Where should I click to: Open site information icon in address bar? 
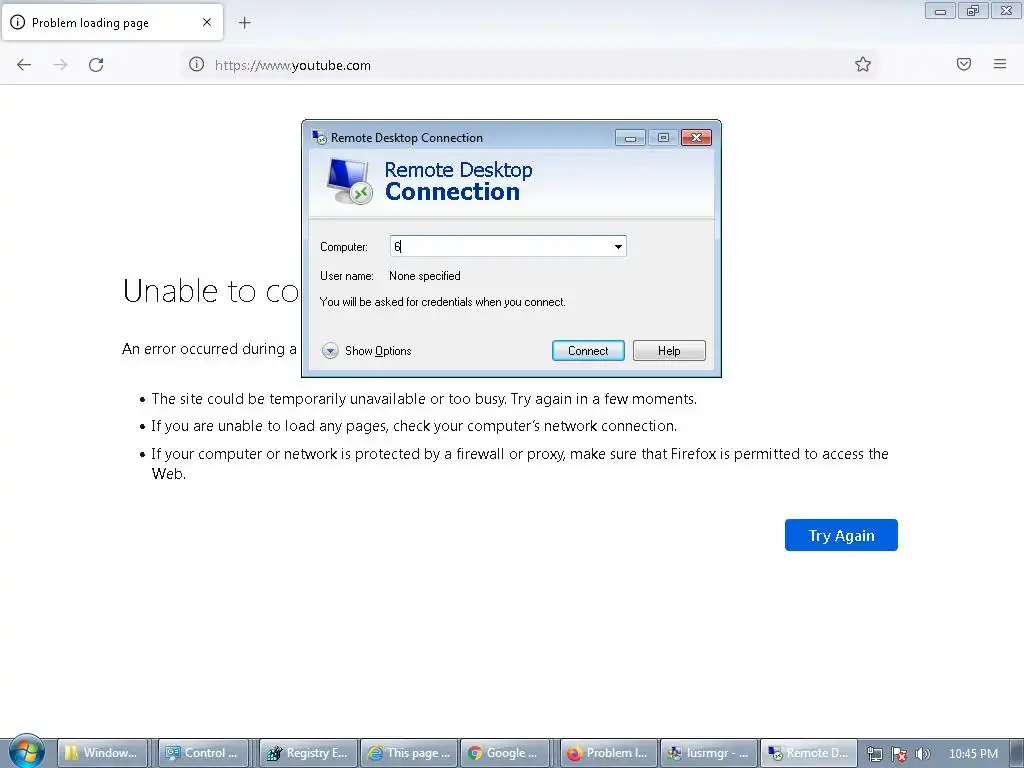tap(197, 64)
